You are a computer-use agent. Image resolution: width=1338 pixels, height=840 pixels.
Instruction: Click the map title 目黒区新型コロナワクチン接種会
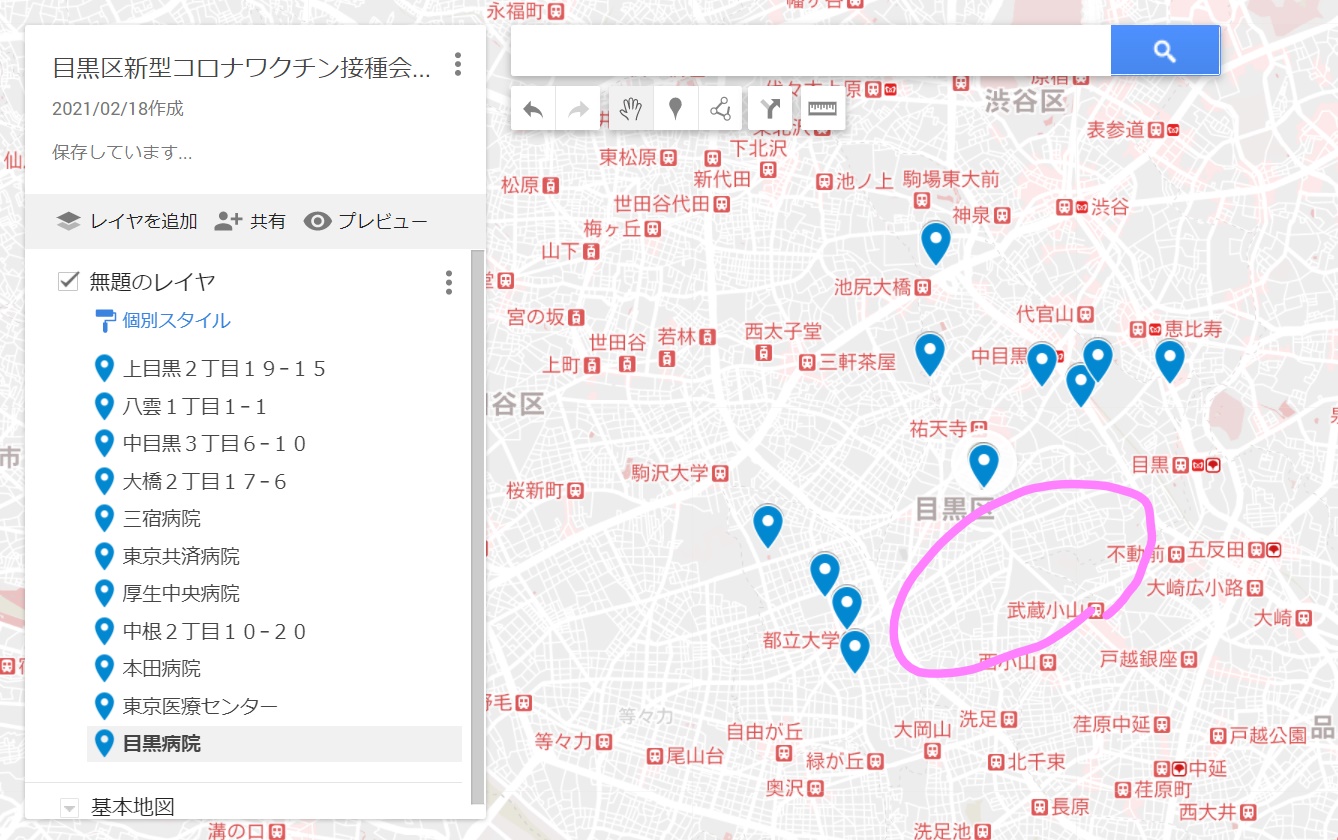click(241, 68)
